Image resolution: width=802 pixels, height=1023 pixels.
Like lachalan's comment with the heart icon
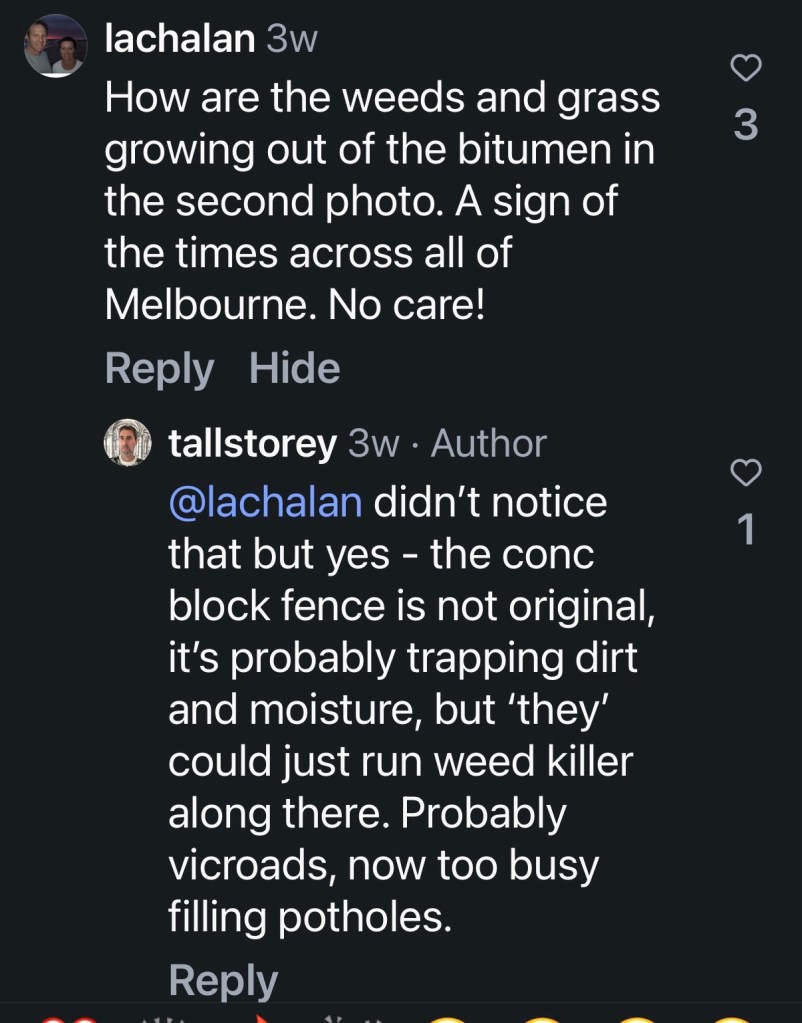tap(746, 68)
